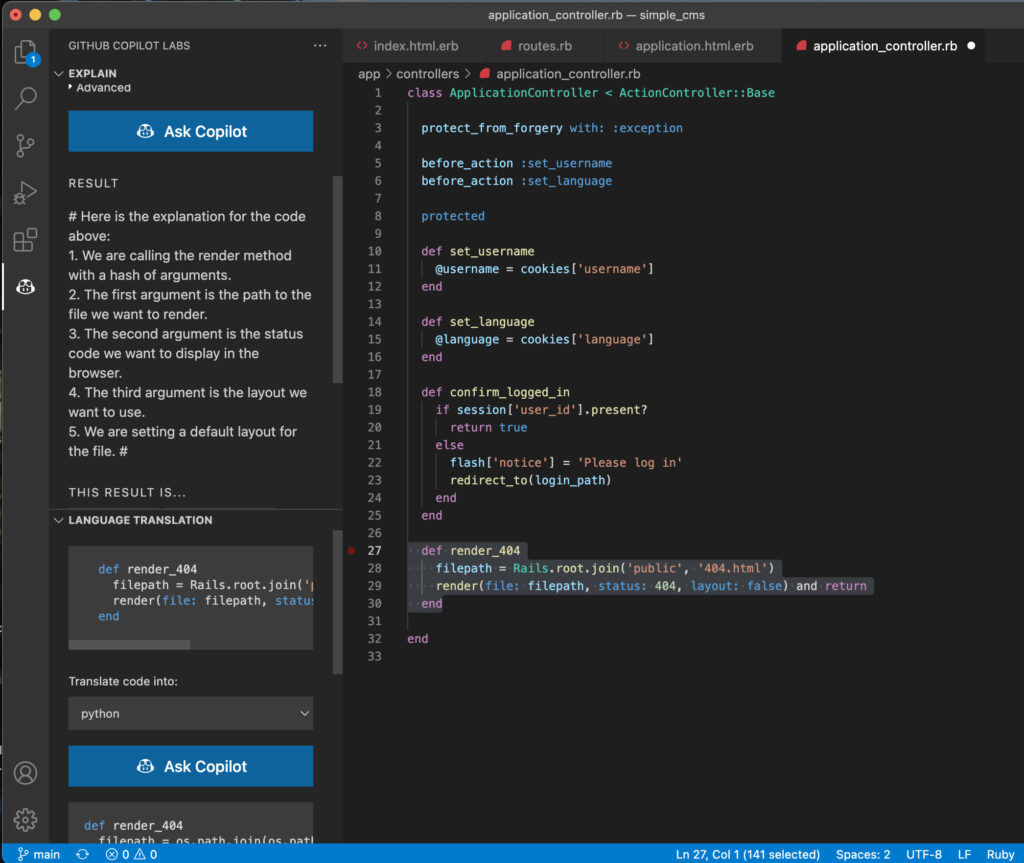1024x863 pixels.
Task: Click the main branch indicator in status bar
Action: (39, 854)
